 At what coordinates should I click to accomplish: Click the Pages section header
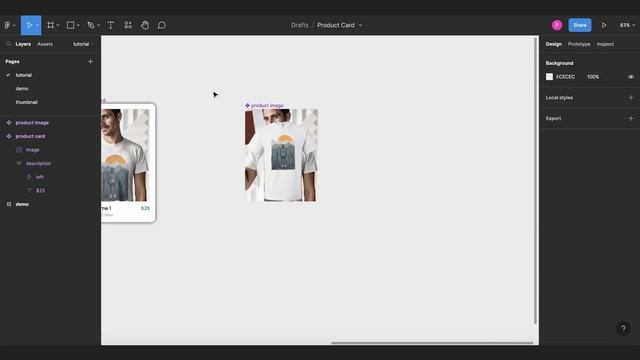tap(12, 62)
